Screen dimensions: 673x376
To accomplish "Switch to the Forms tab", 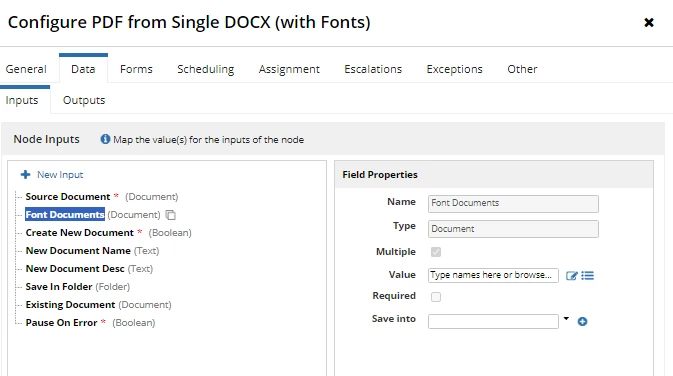I will [x=136, y=69].
